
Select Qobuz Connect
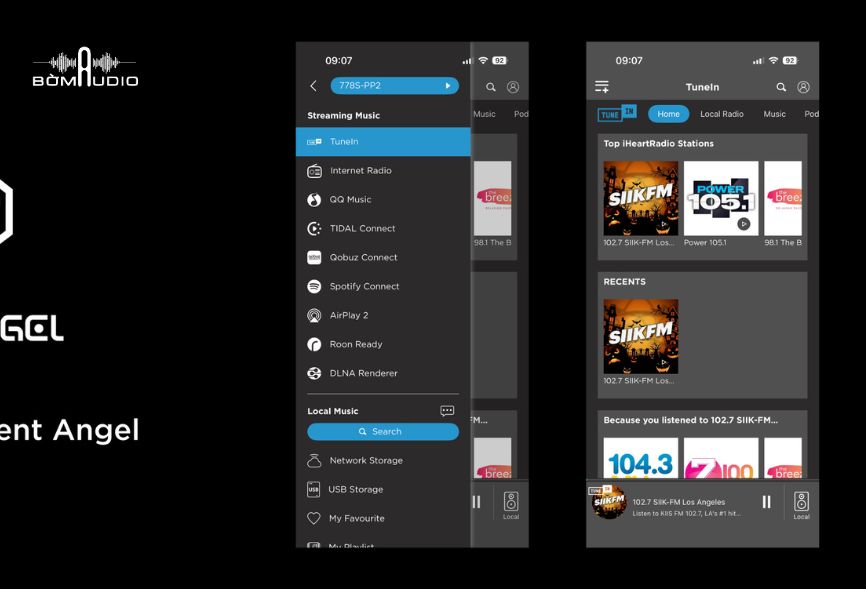point(383,257)
